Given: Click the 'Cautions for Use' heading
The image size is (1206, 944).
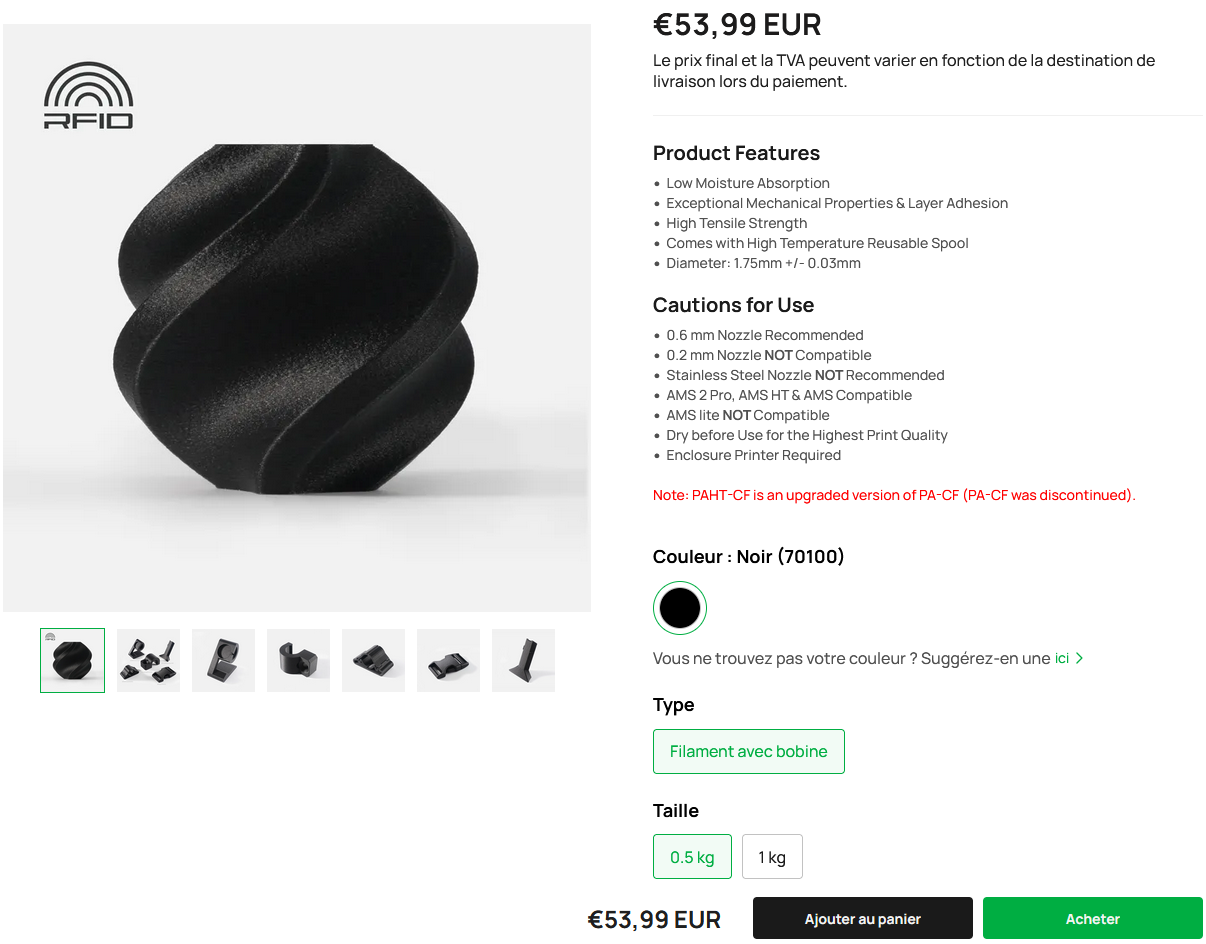Looking at the screenshot, I should point(733,305).
